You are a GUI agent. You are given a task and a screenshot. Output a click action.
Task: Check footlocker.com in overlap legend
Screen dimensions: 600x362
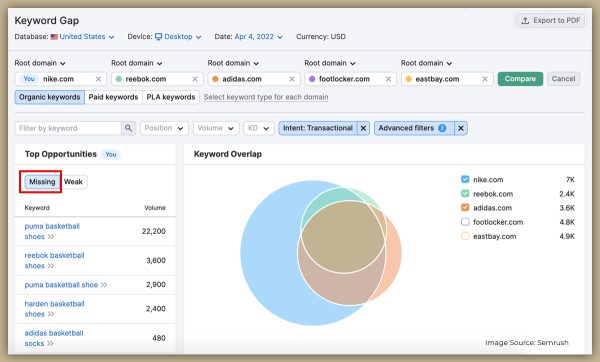click(x=465, y=222)
